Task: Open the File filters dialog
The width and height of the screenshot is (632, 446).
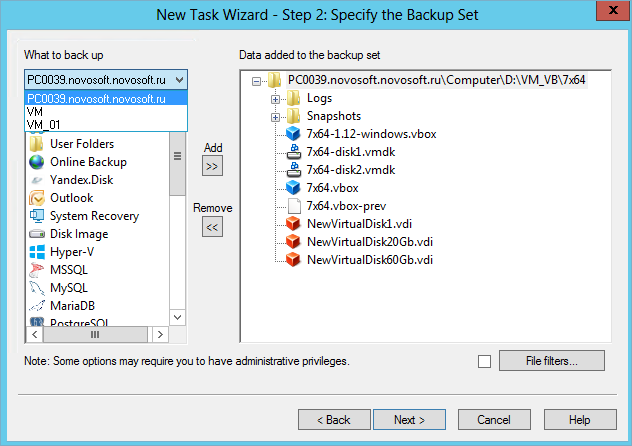Action: (x=552, y=361)
